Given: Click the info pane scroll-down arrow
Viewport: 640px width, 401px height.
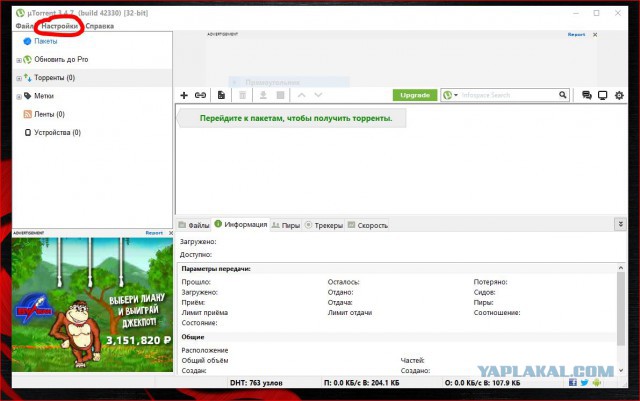Looking at the screenshot, I should coord(621,370).
